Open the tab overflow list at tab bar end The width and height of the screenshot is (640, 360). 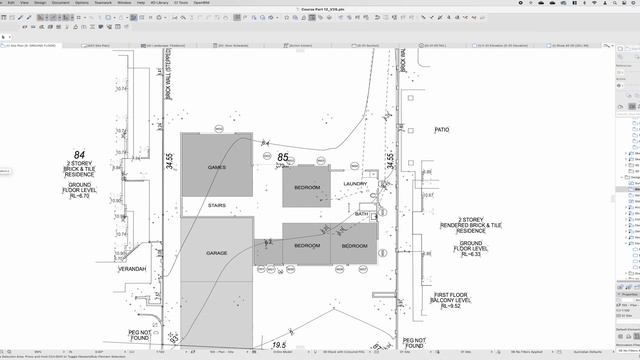[x=609, y=45]
